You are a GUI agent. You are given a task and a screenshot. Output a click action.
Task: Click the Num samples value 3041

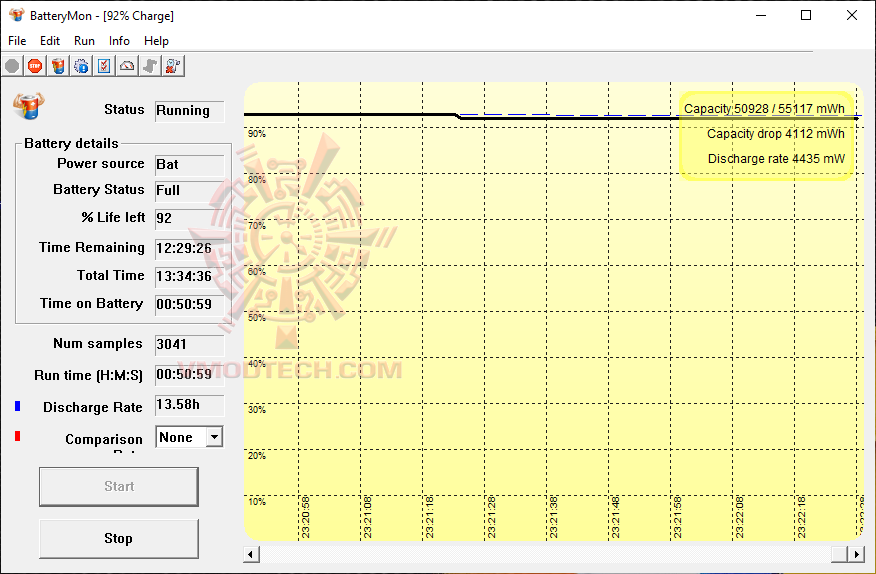point(189,344)
